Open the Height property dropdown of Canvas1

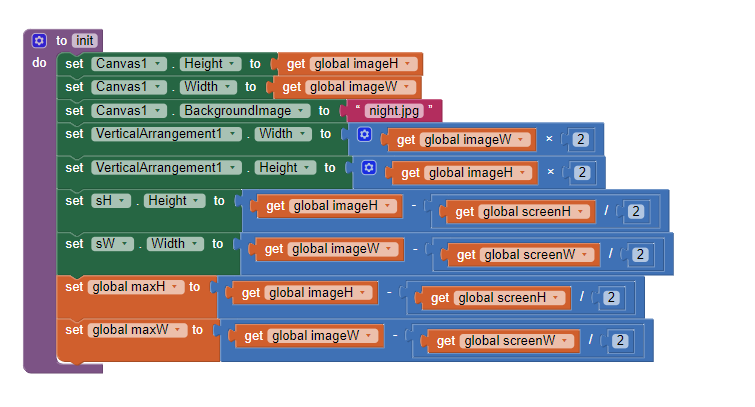(210, 64)
